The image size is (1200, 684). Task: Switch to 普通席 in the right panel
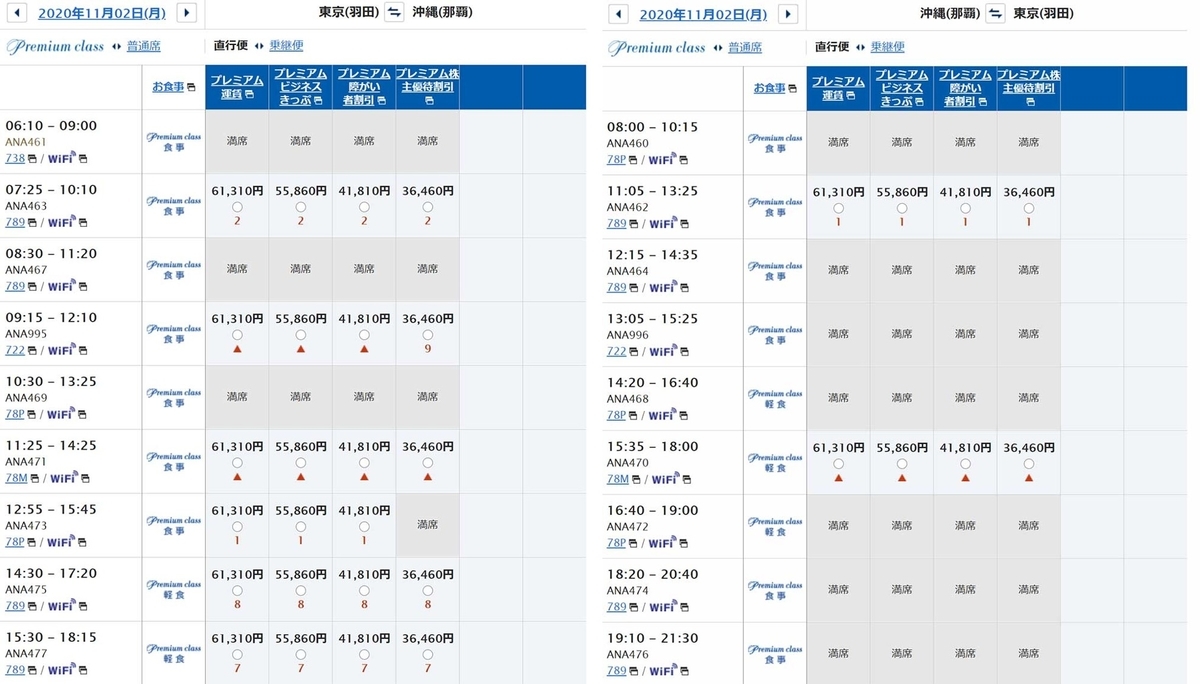[x=745, y=46]
